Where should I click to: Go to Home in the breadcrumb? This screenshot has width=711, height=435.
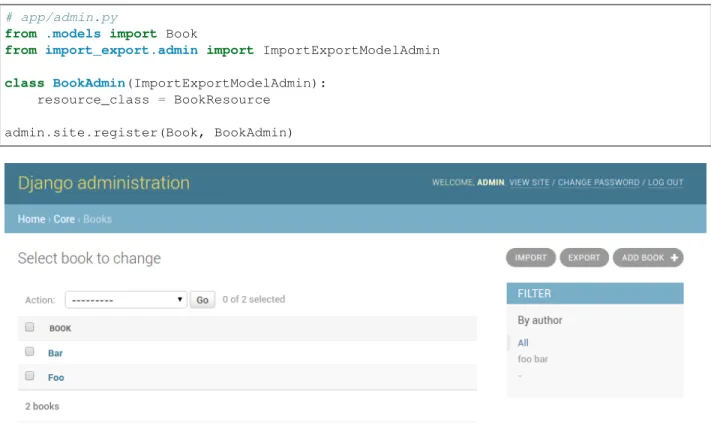click(31, 219)
